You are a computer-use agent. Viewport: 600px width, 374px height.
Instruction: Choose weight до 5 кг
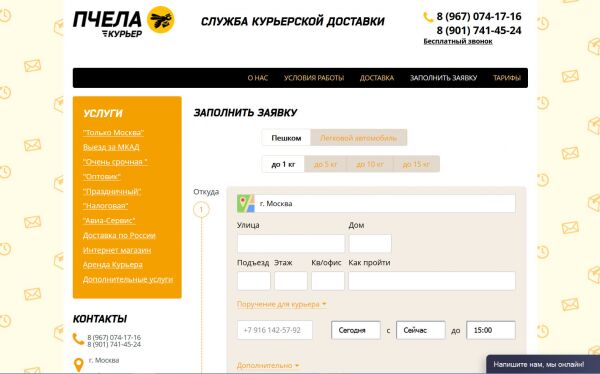(x=325, y=164)
